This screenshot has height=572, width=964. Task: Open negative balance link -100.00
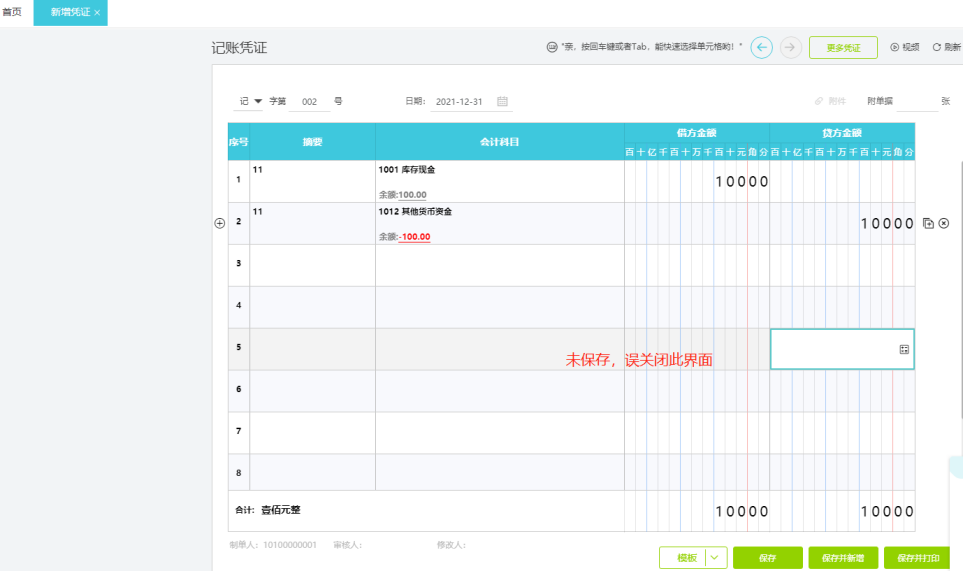pyautogui.click(x=414, y=237)
